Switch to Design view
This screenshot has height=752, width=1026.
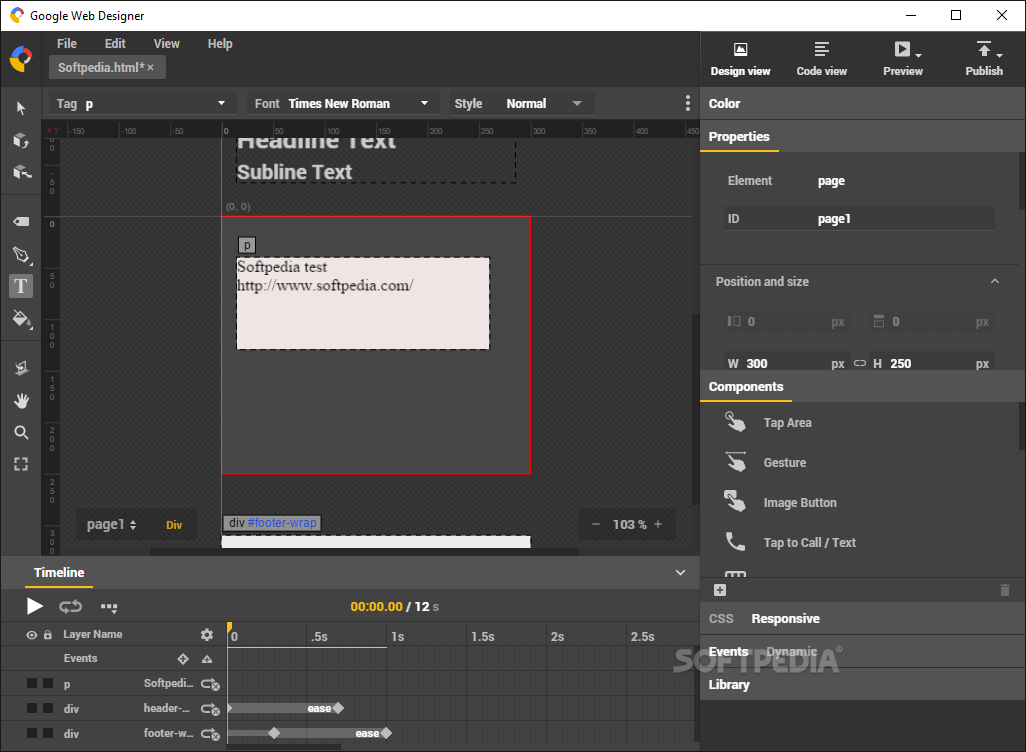click(740, 59)
